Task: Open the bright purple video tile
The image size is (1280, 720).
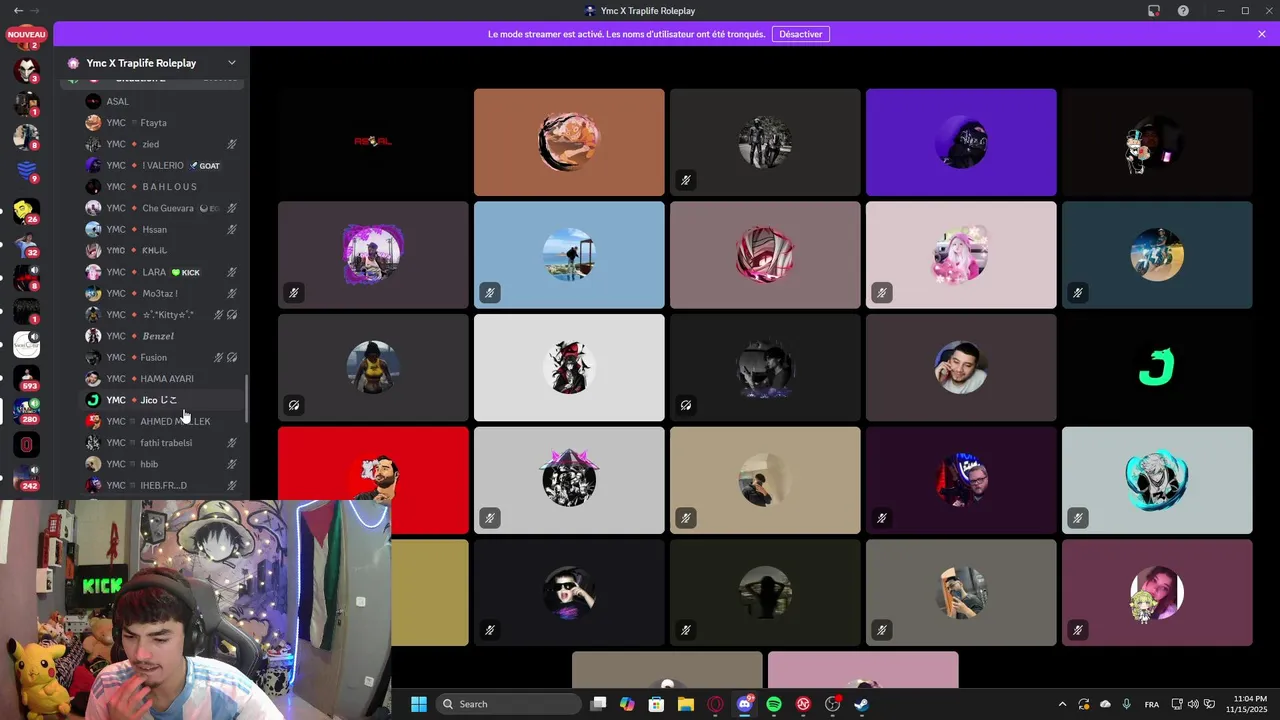Action: [x=961, y=142]
